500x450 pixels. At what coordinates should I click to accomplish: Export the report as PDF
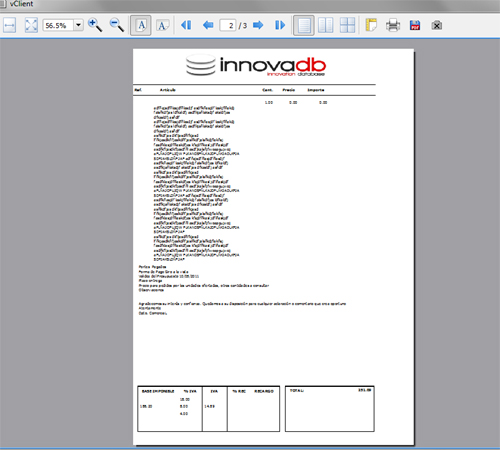(x=415, y=25)
